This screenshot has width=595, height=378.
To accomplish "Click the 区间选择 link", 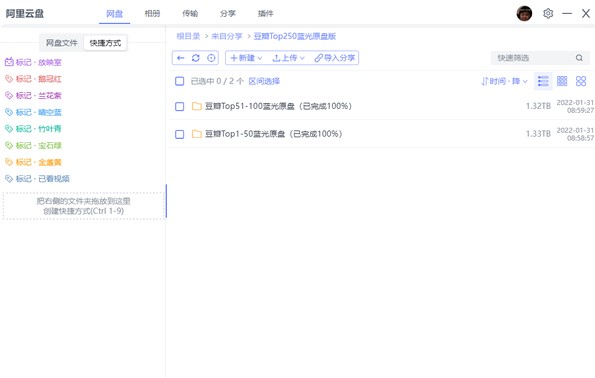I will coord(264,81).
